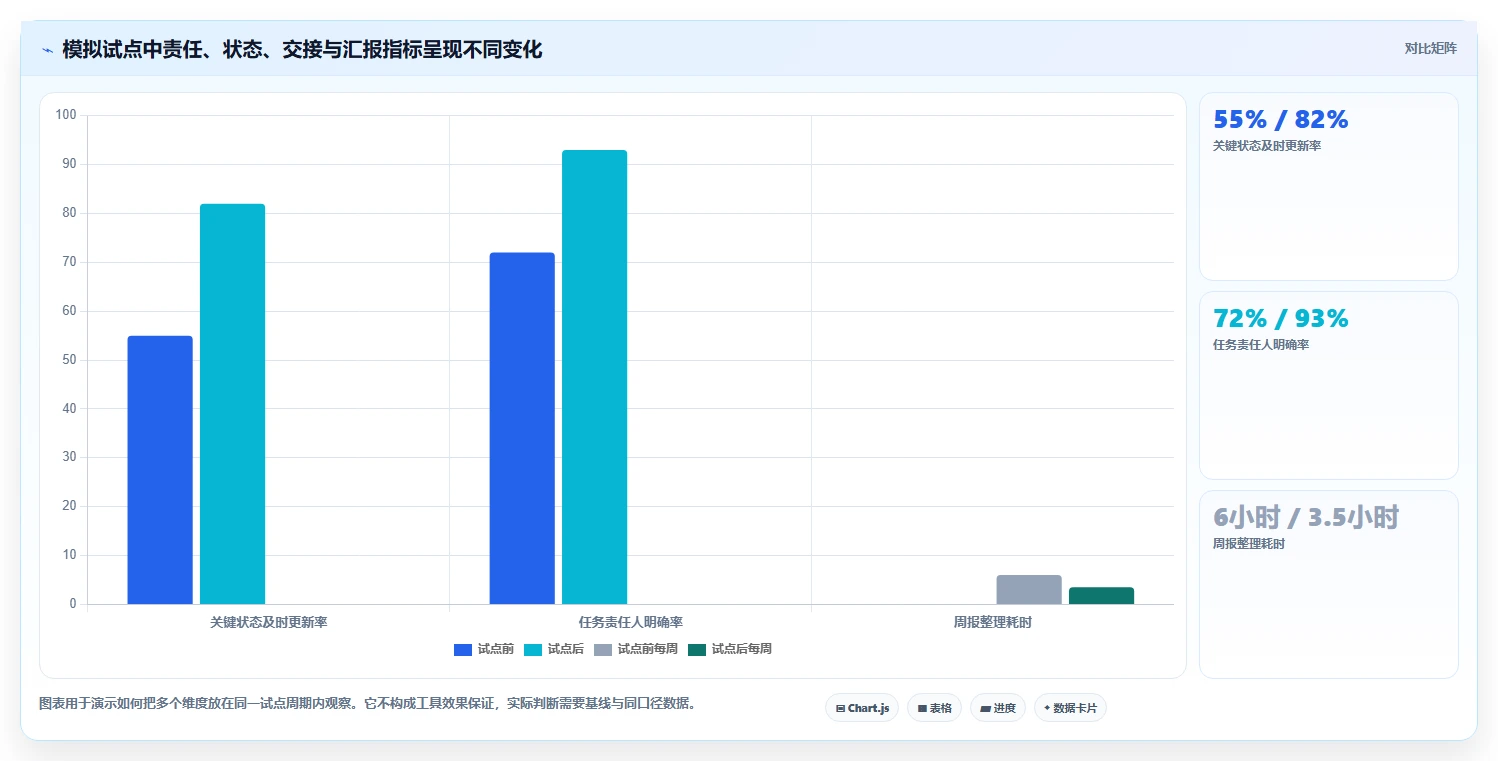Select the dark green 试点后每周 bar
The image size is (1498, 761).
(1101, 596)
